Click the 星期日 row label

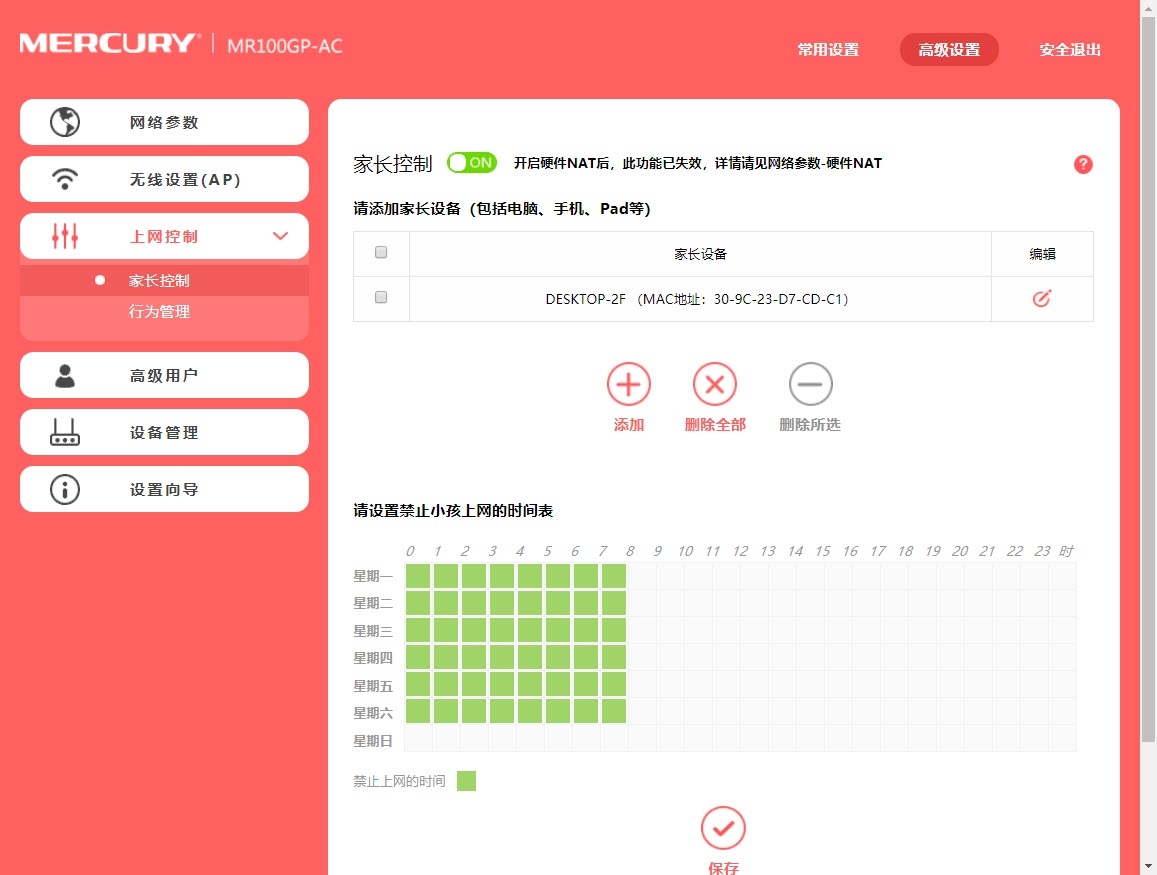[x=373, y=741]
